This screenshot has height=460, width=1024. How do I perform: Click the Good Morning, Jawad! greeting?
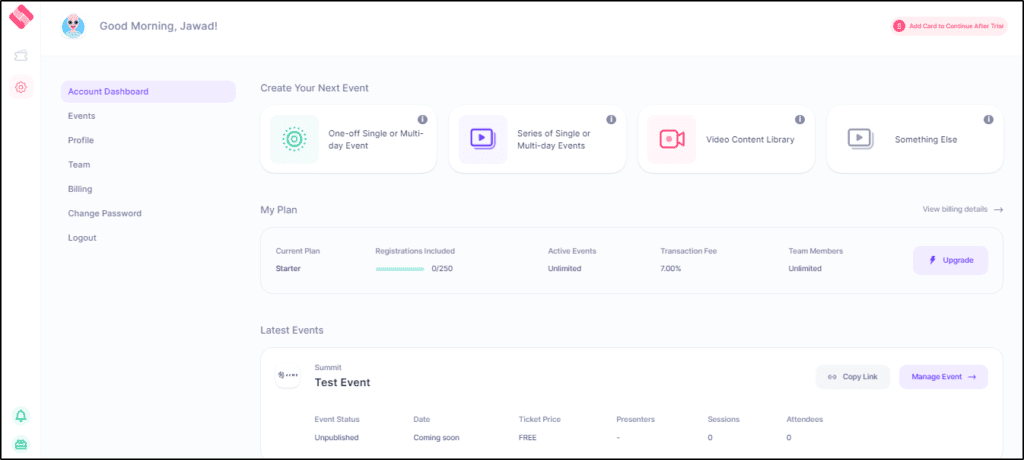tap(159, 26)
